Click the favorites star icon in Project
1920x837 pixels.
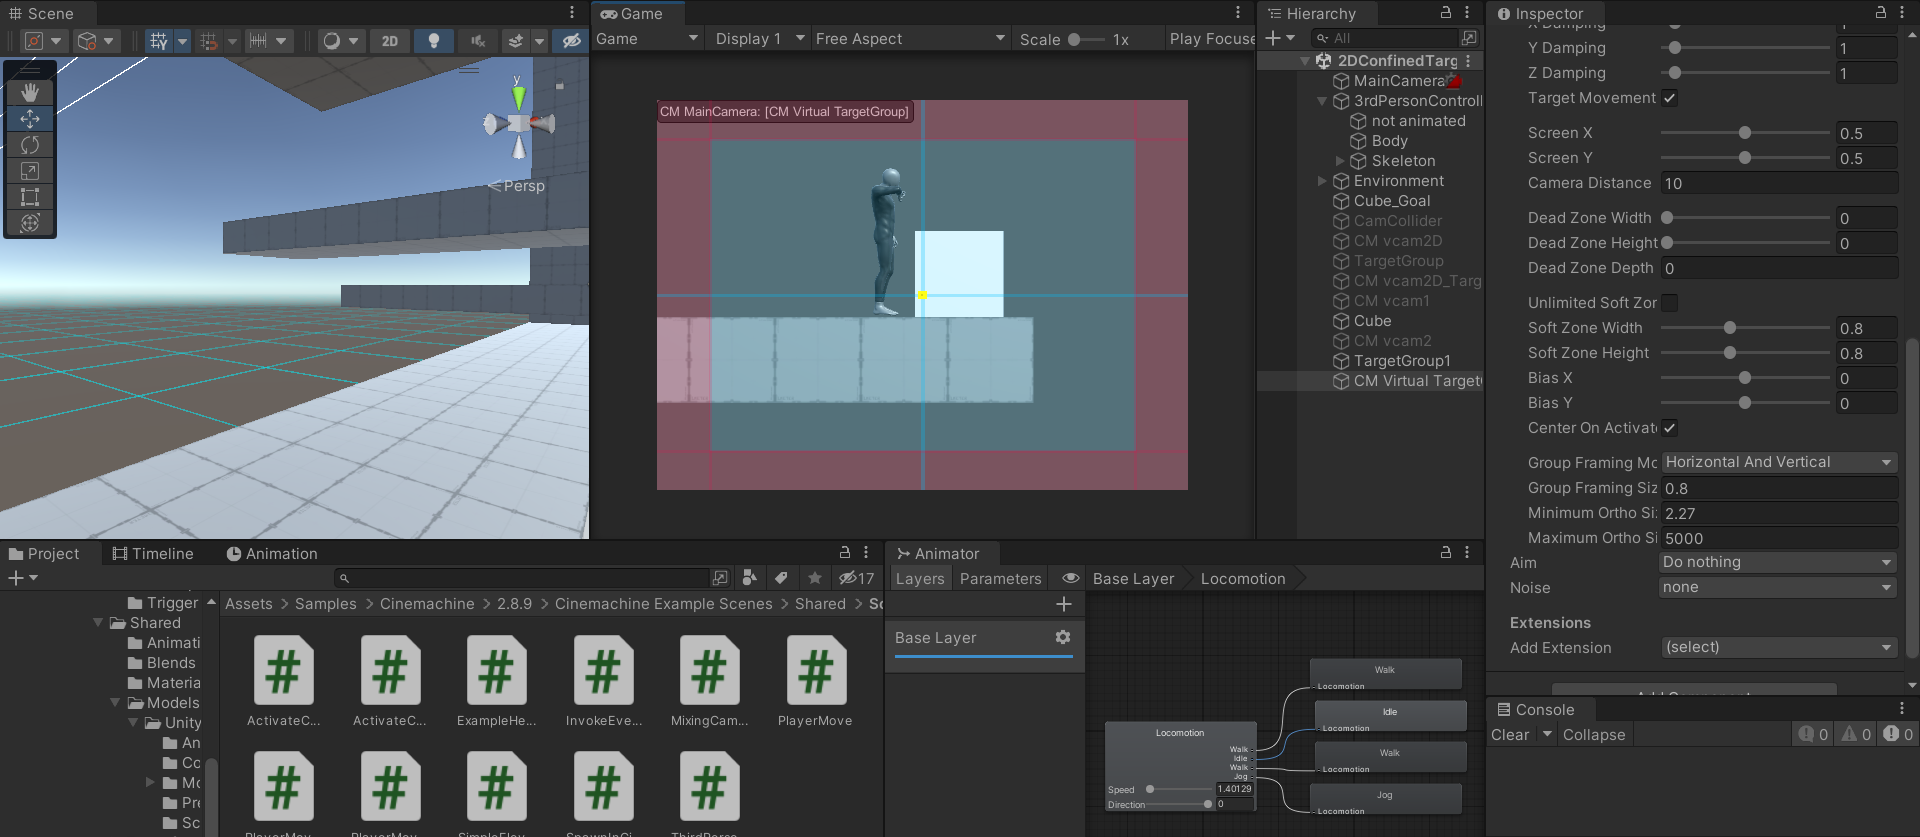[x=815, y=578]
